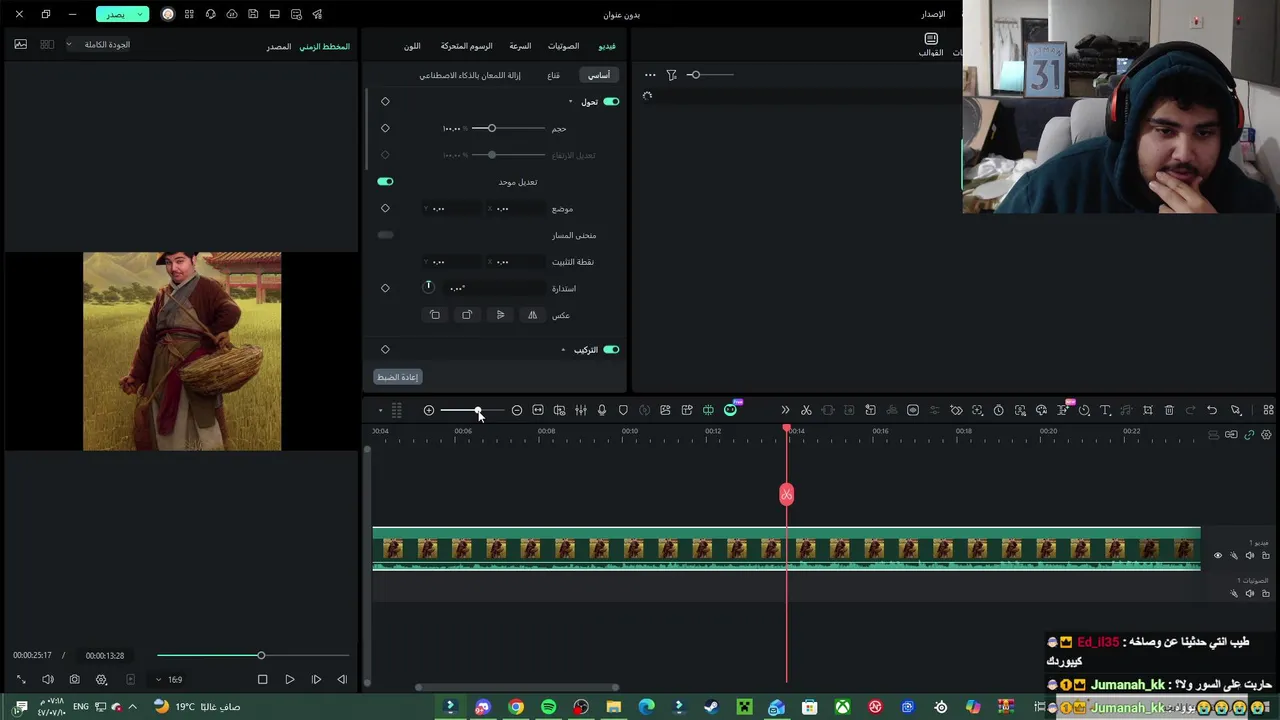1280x720 pixels.
Task: Click the timeline settings gear icon
Action: (1266, 435)
